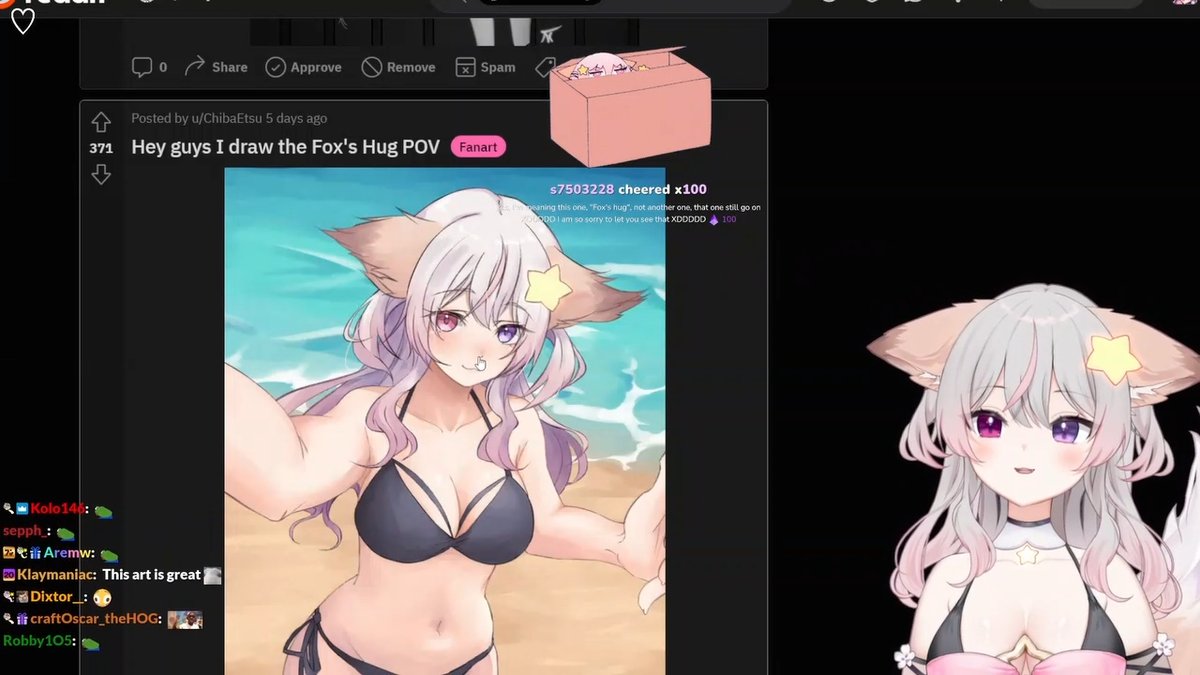Click the heart icon in top-left corner

pyautogui.click(x=22, y=21)
